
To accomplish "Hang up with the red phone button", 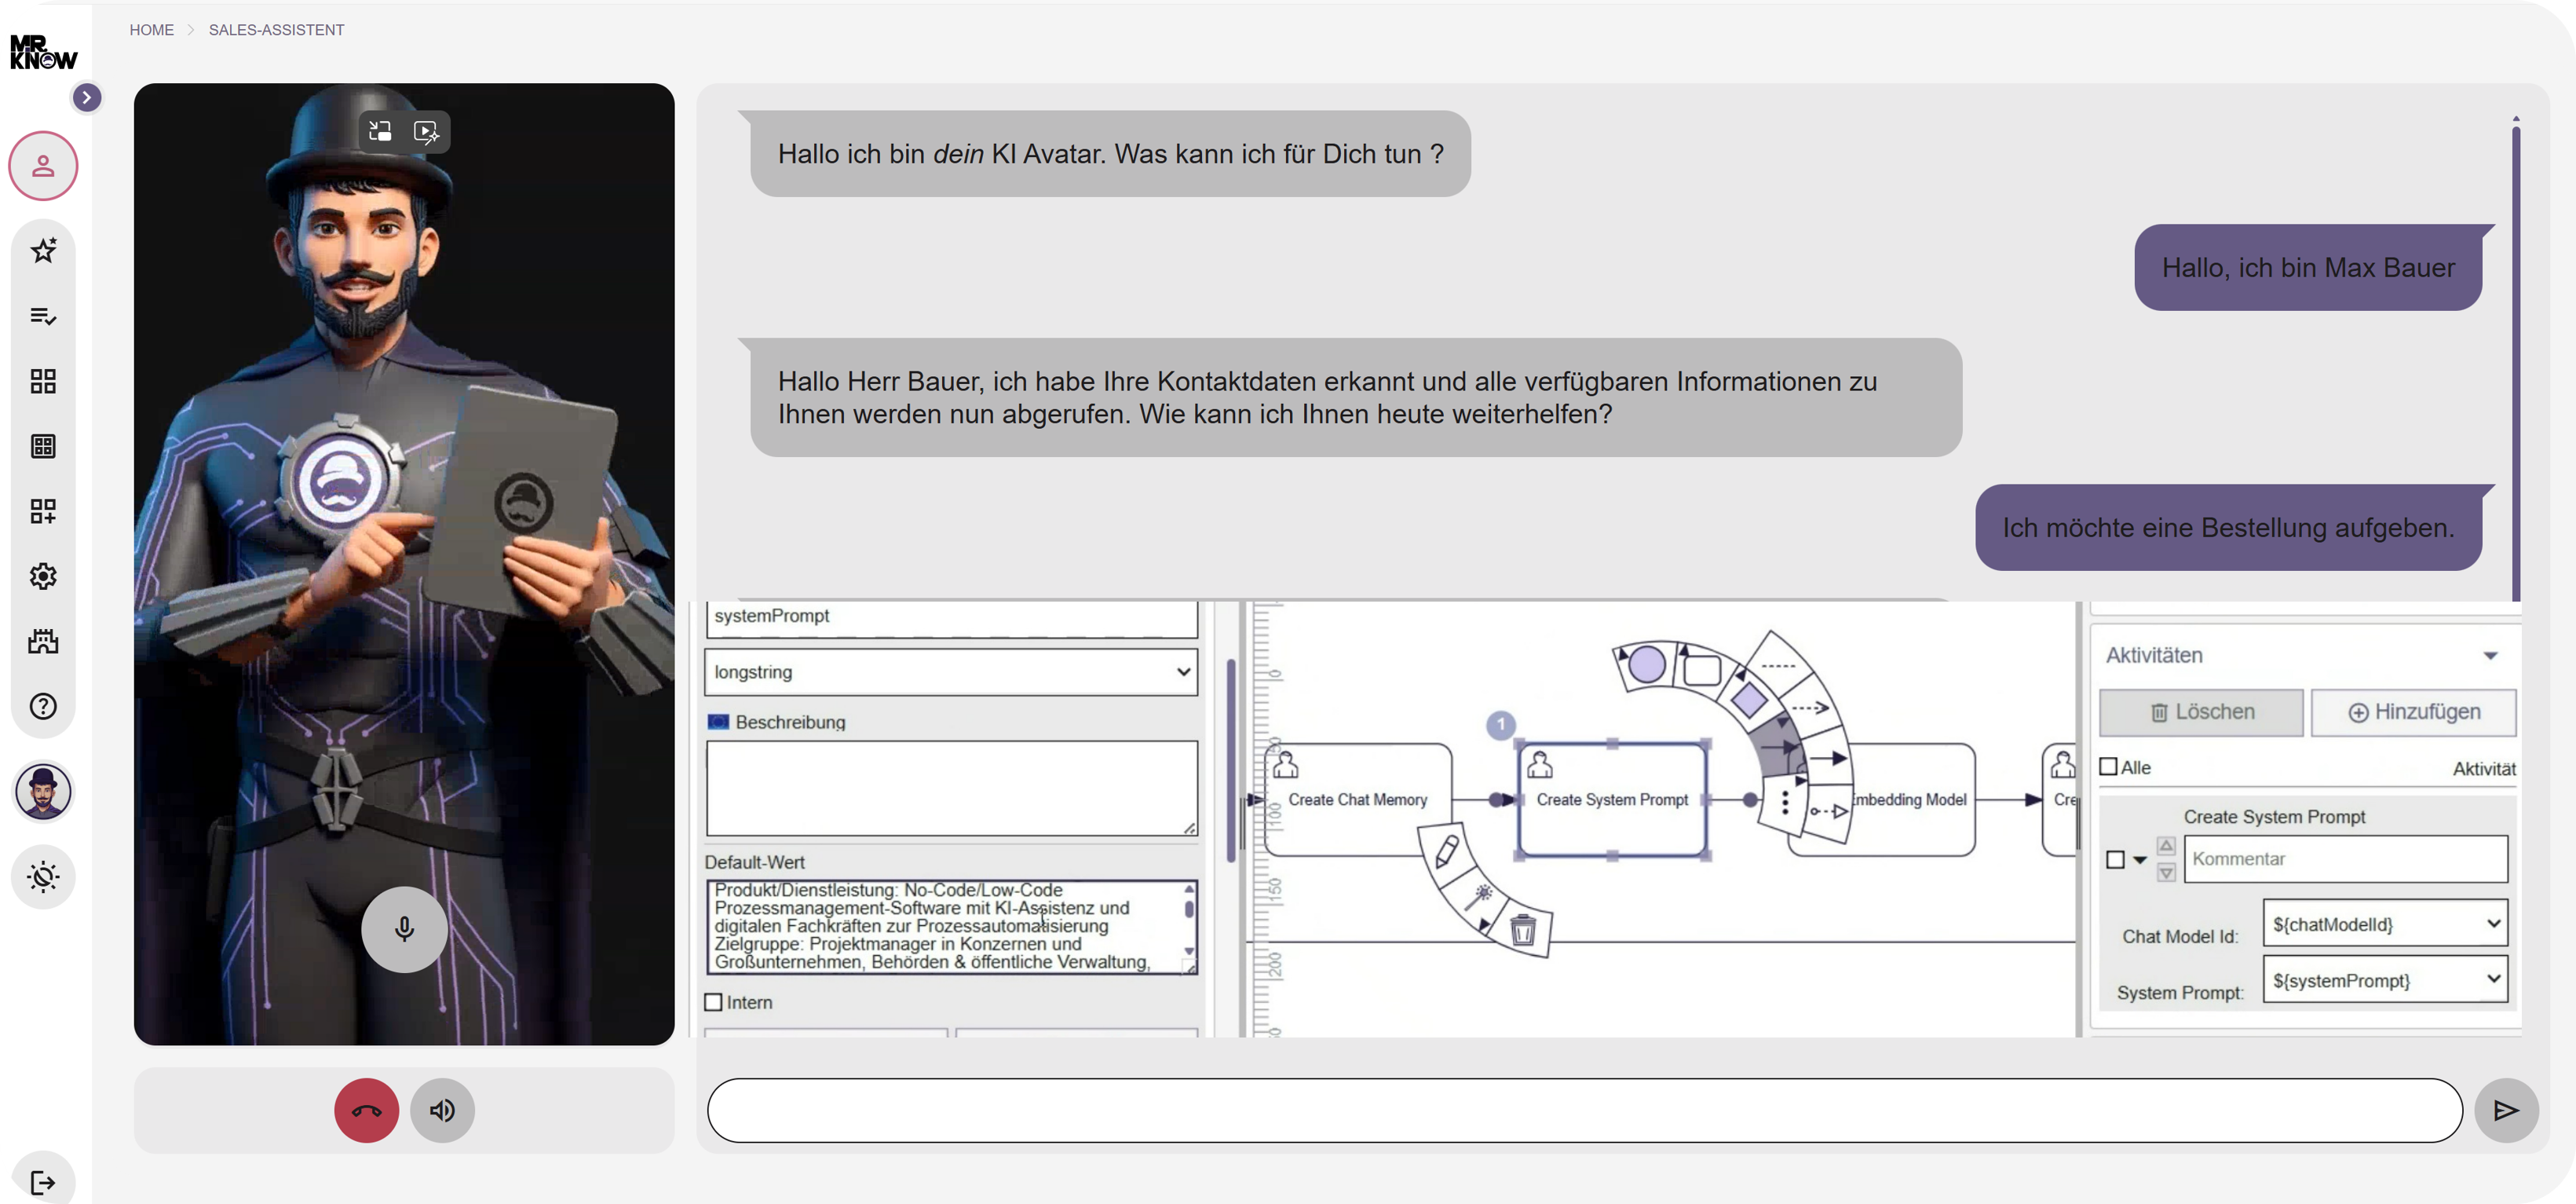I will coord(366,1110).
